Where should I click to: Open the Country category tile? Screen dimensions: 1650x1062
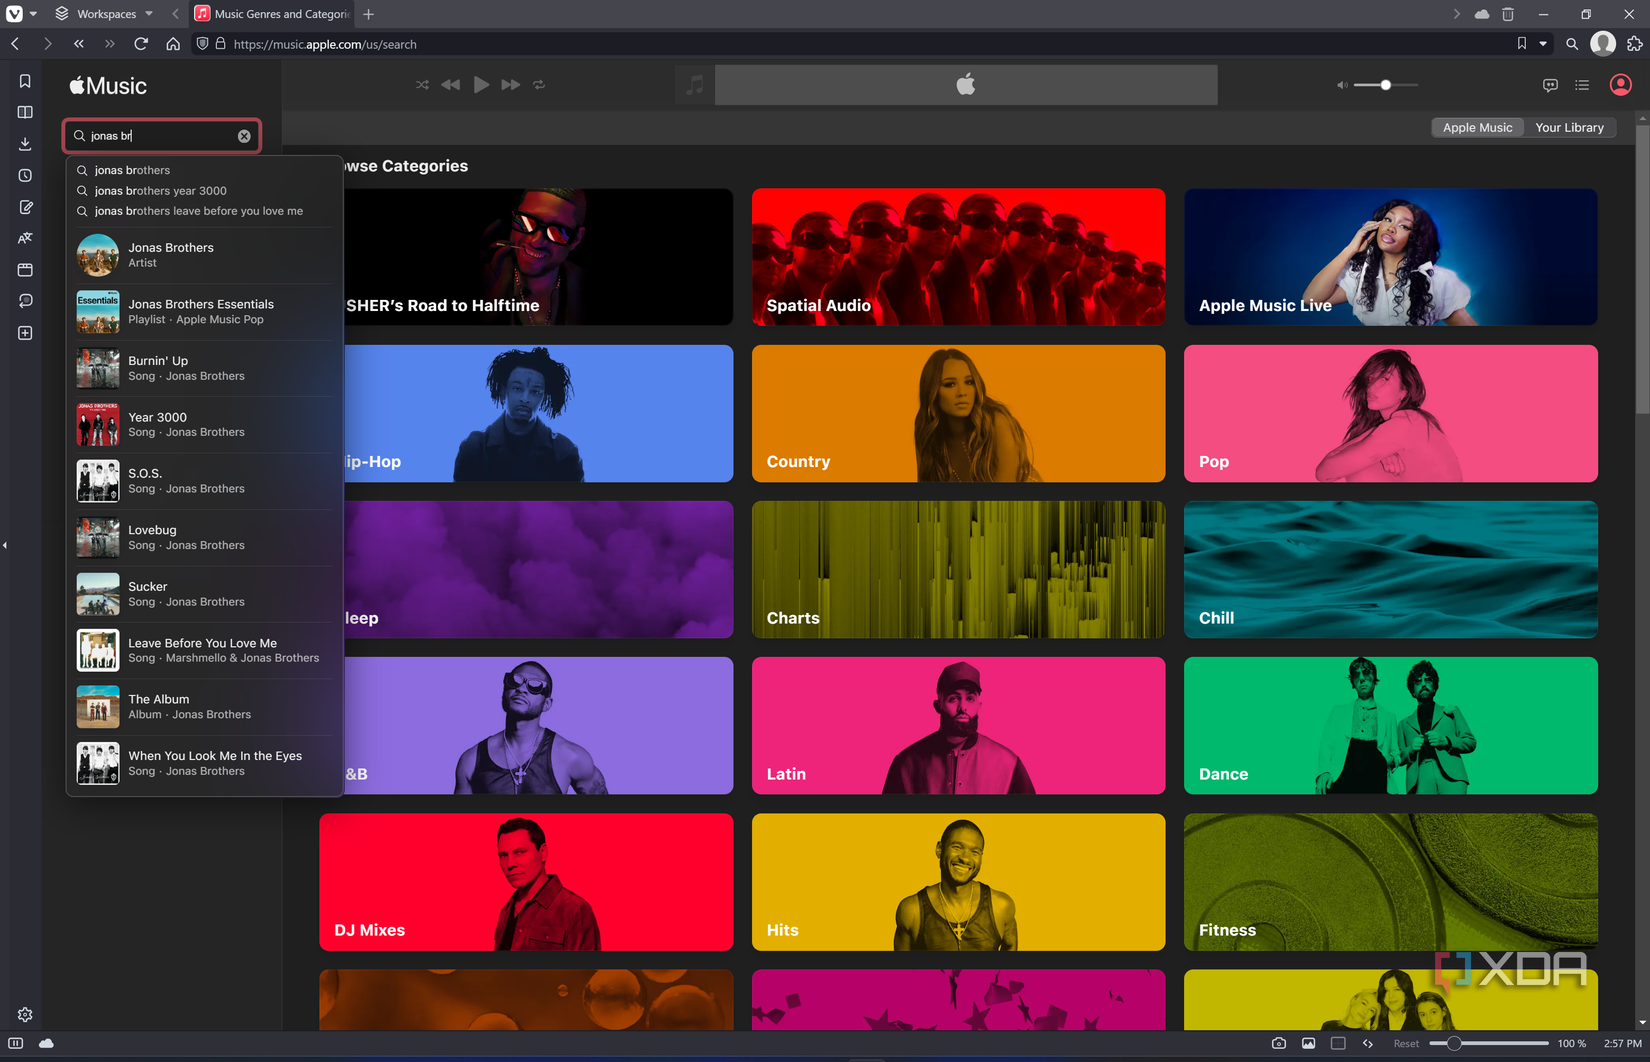pos(958,413)
